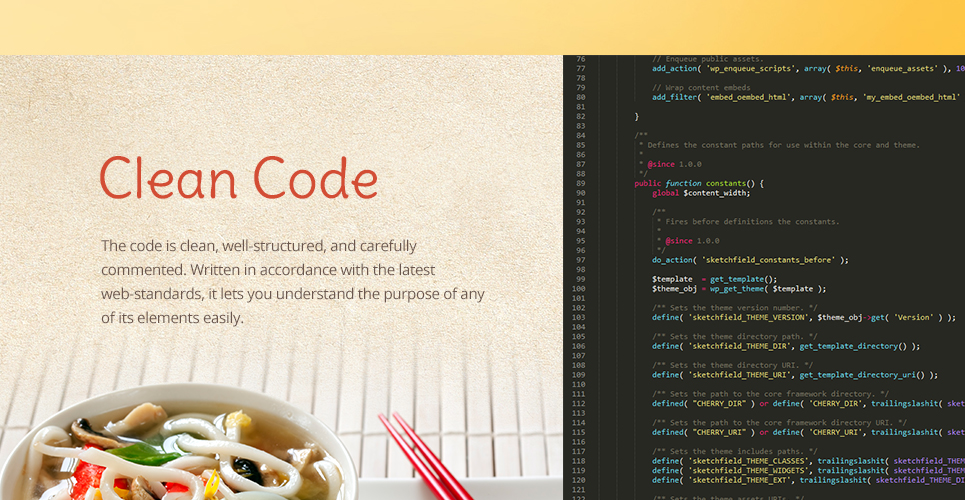
Task: Click the red chopsticks image
Action: pos(425,456)
